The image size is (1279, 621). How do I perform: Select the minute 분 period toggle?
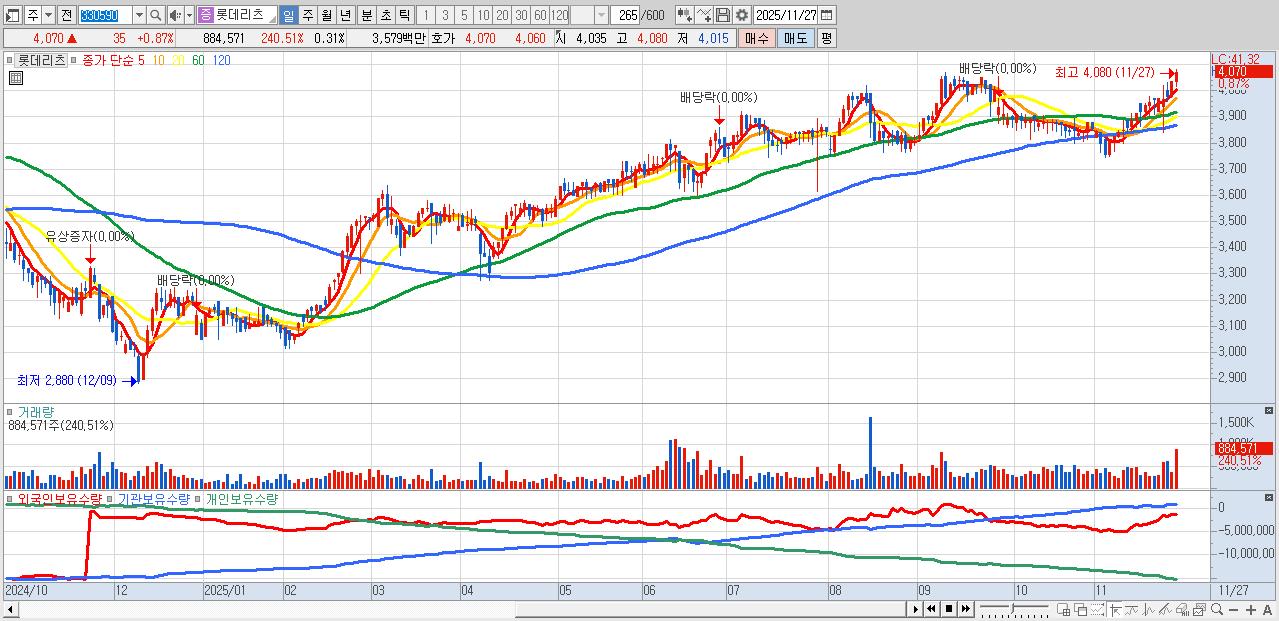[x=366, y=15]
